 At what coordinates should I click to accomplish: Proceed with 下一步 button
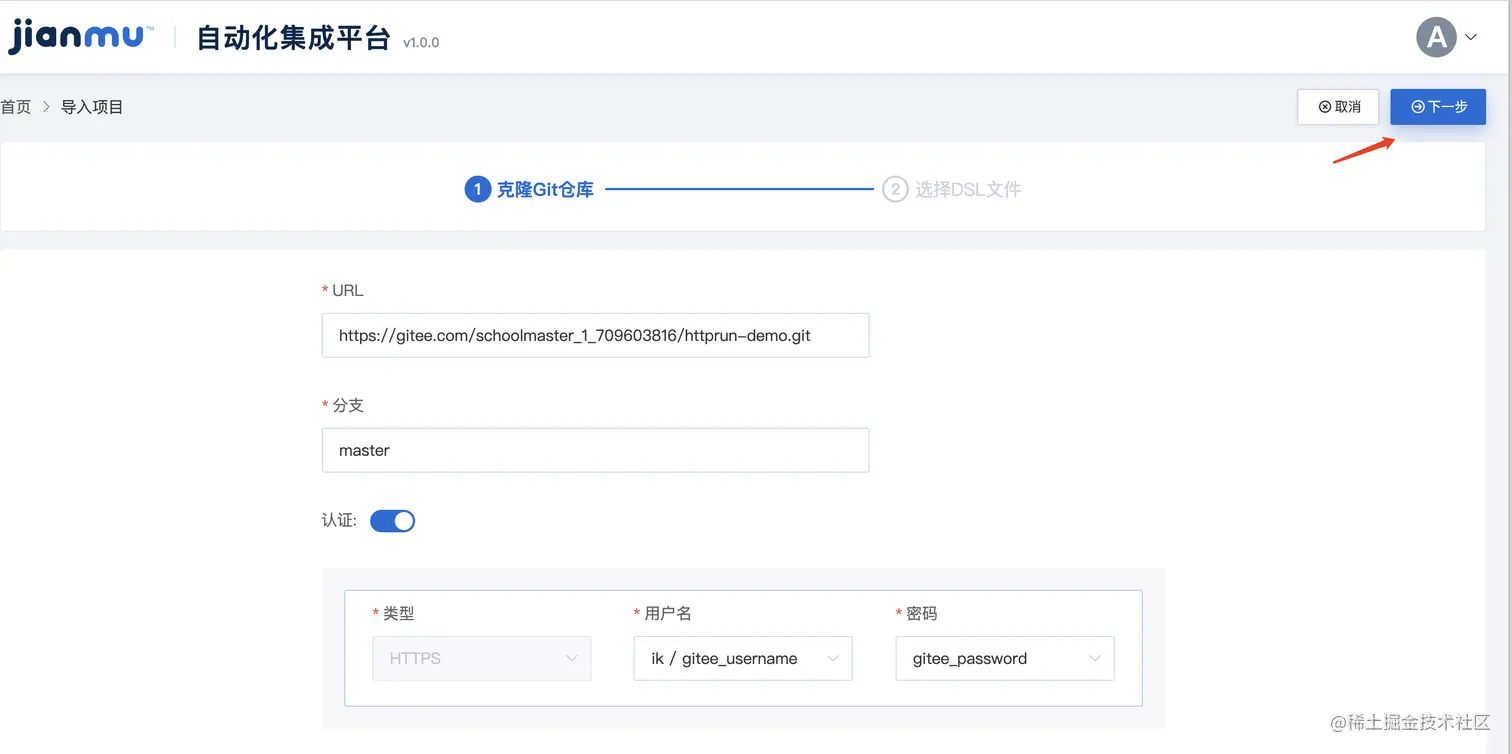coord(1438,107)
